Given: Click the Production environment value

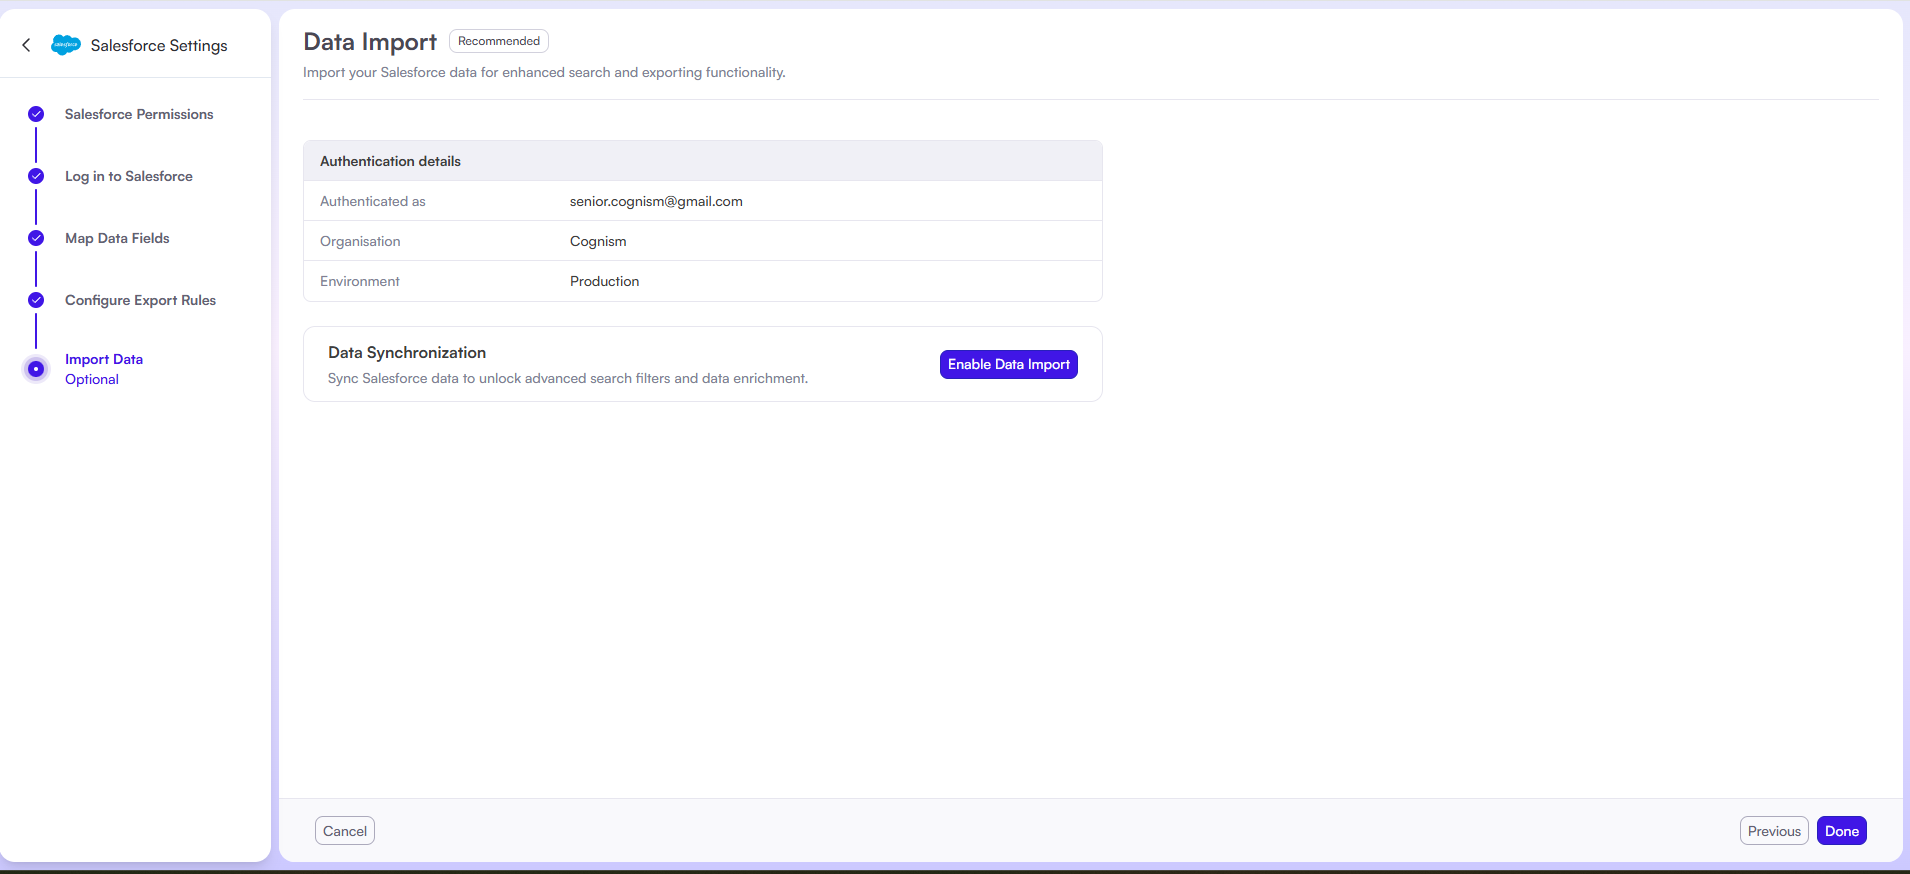Looking at the screenshot, I should click(x=604, y=281).
